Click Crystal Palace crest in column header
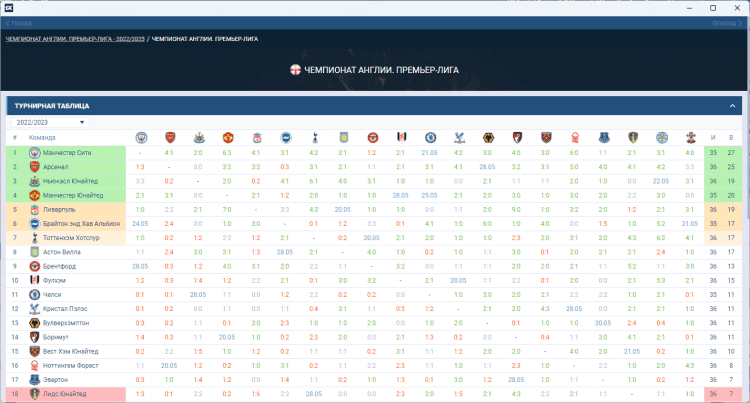Screen dimensions: 750x403 click(x=459, y=138)
